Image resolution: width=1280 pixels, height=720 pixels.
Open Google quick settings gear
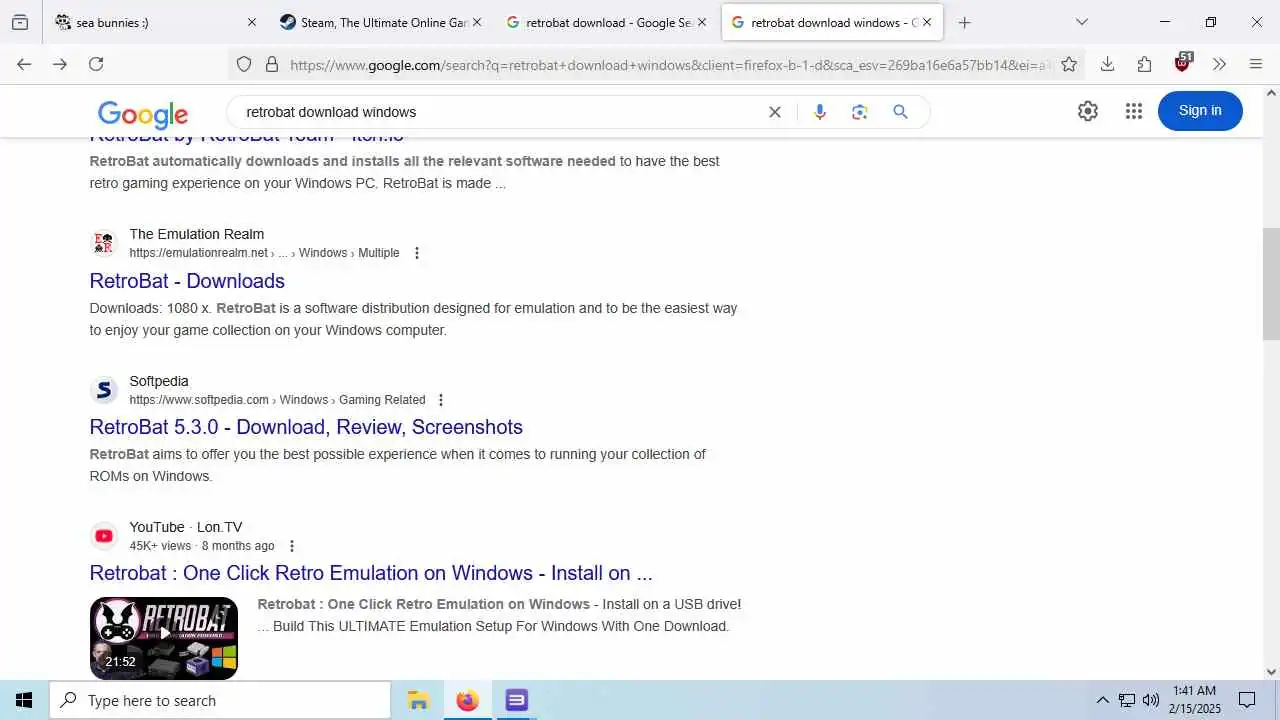(1088, 111)
